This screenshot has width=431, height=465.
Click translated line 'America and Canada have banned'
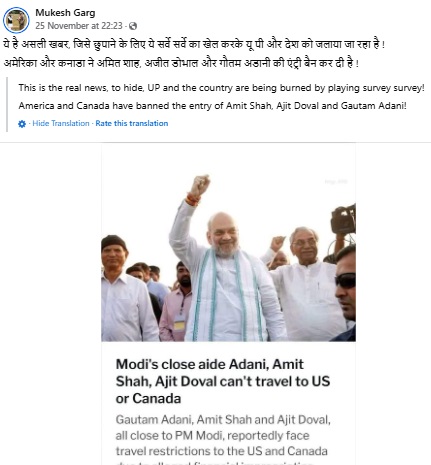pyautogui.click(x=213, y=106)
